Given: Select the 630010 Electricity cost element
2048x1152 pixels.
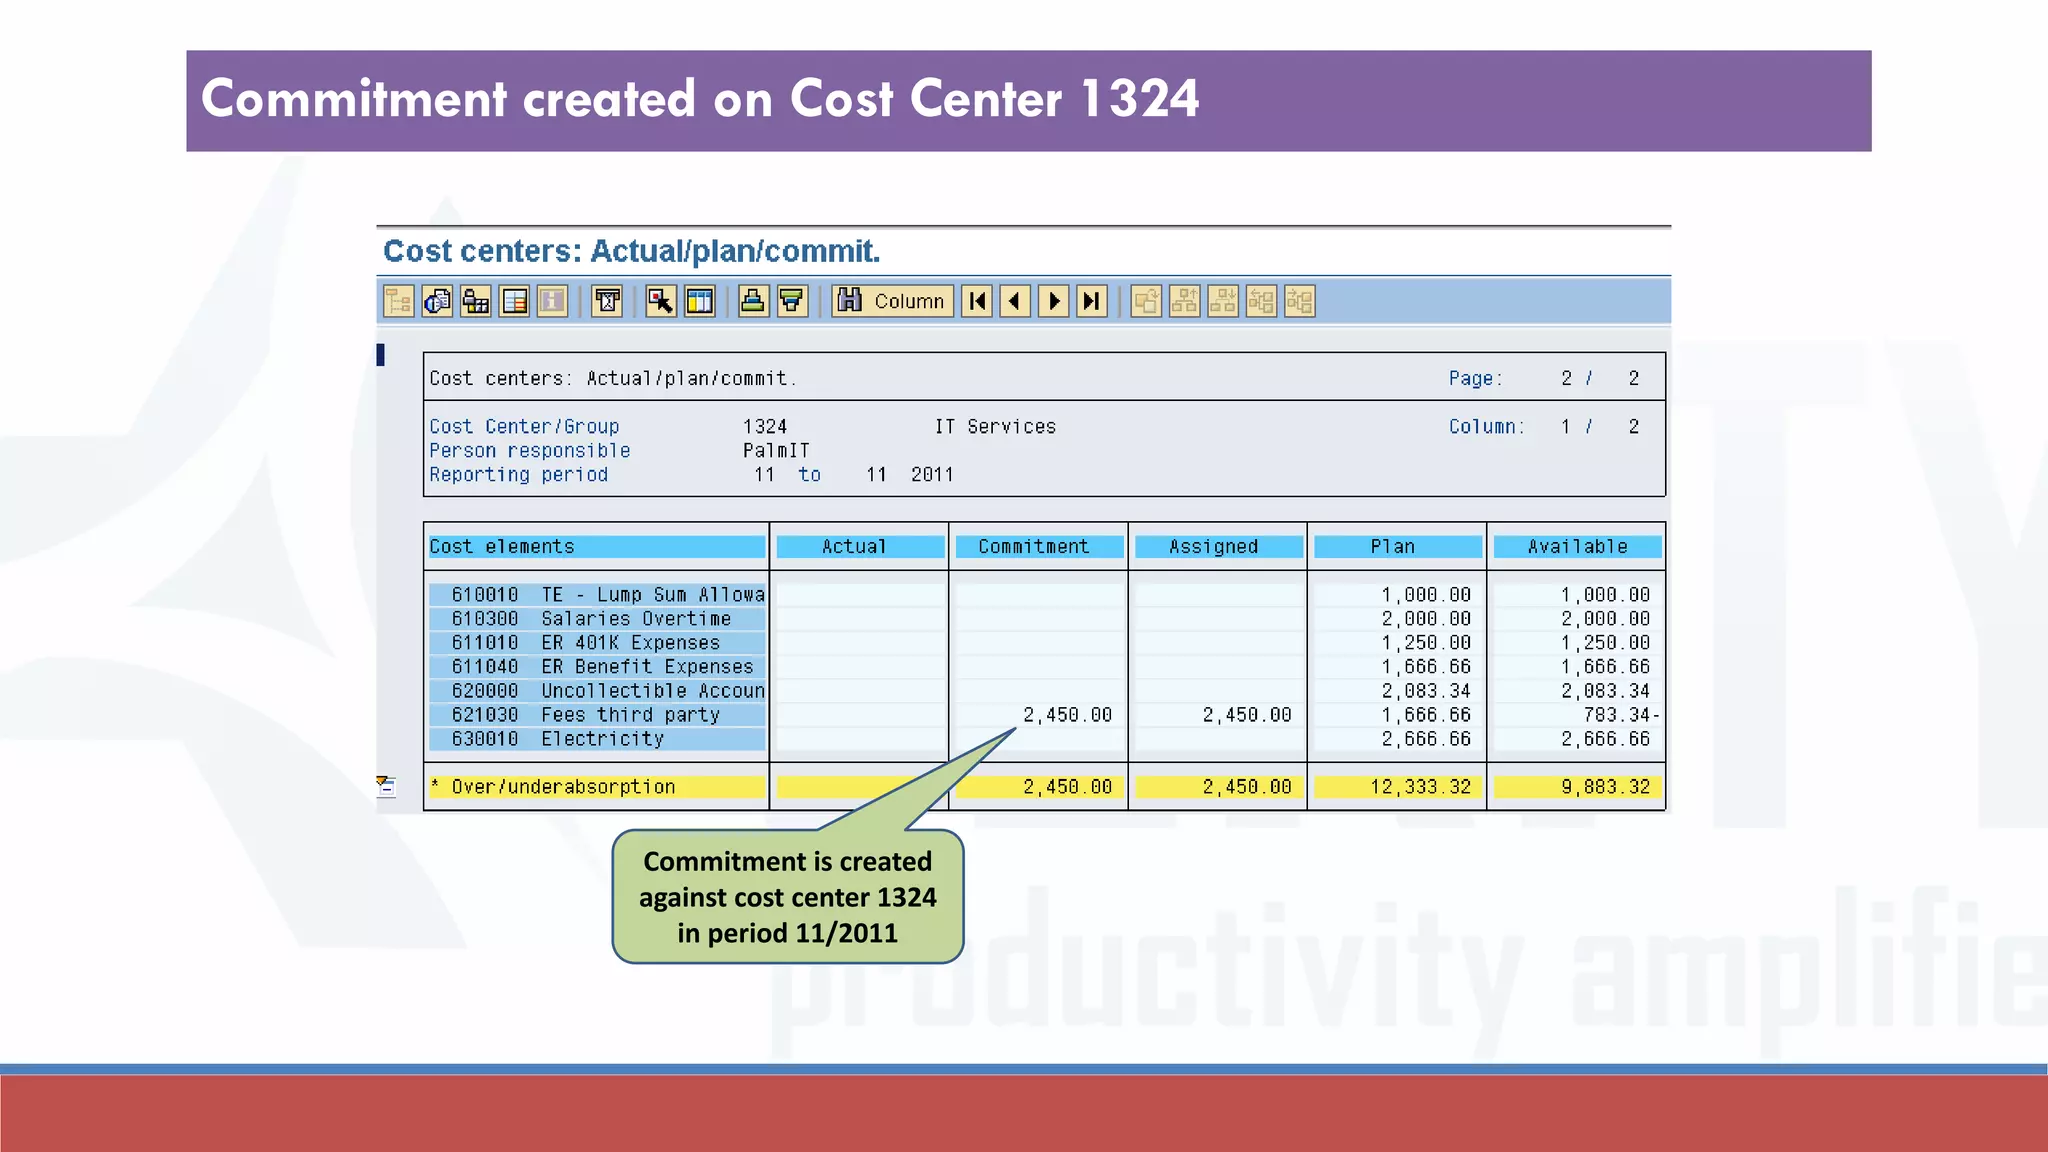Looking at the screenshot, I should tap(596, 739).
